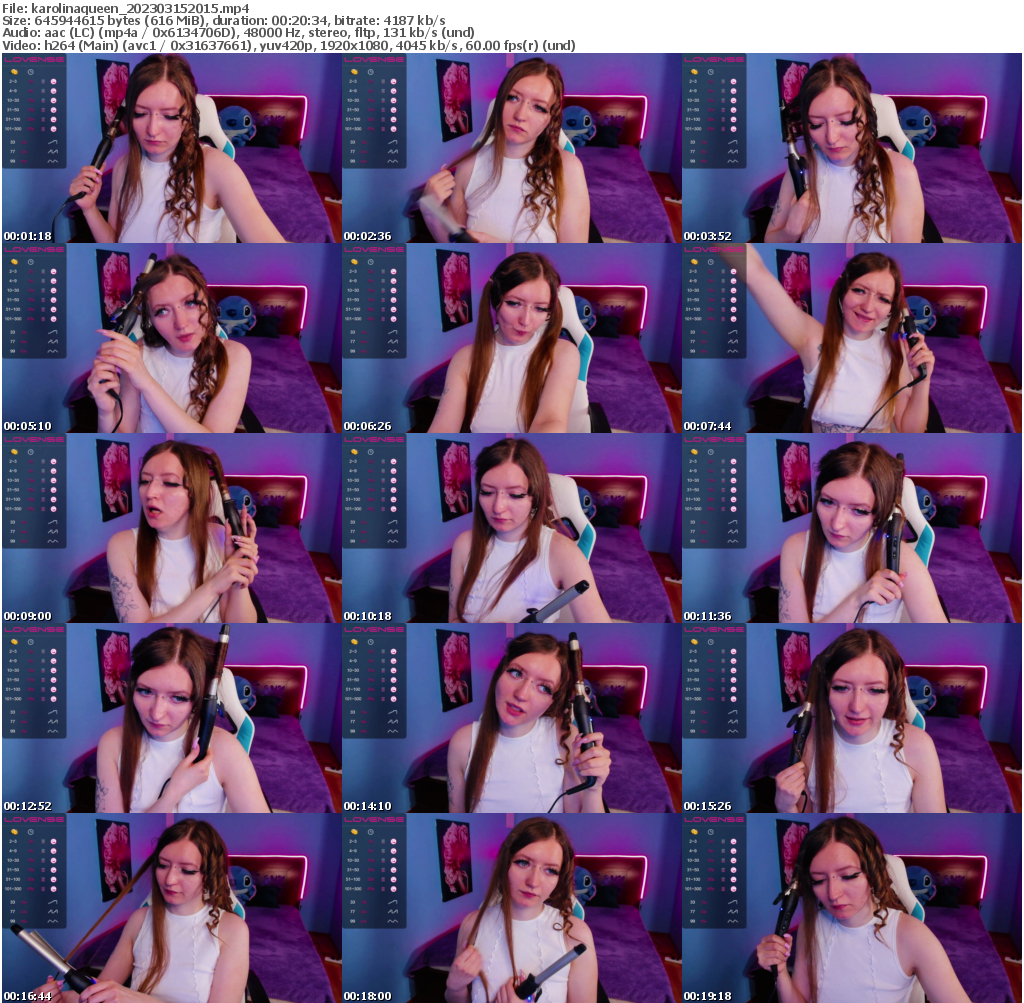This screenshot has width=1024, height=1003.
Task: Click the 00:19:18 timestamp label
Action: (706, 997)
